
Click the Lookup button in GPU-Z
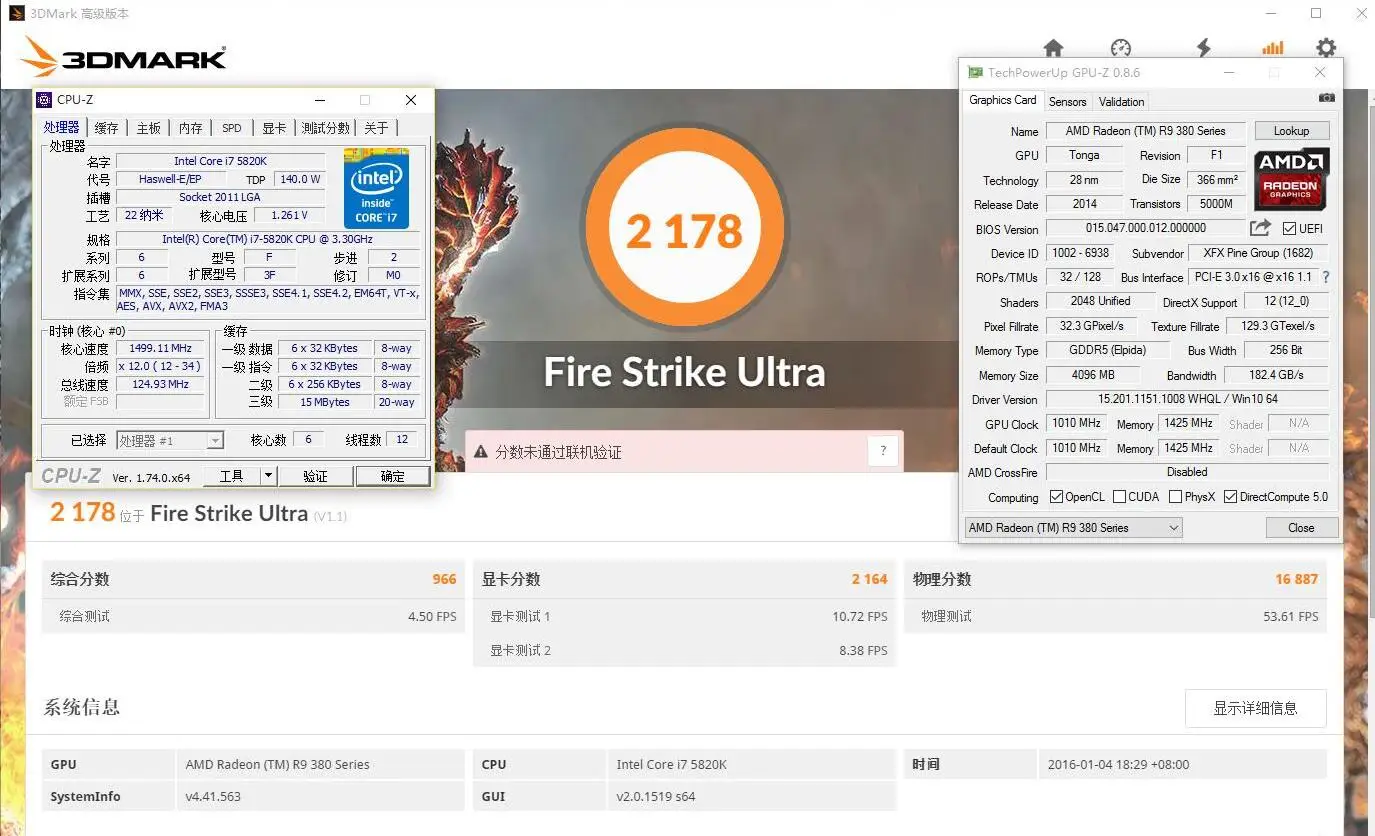pos(1291,131)
